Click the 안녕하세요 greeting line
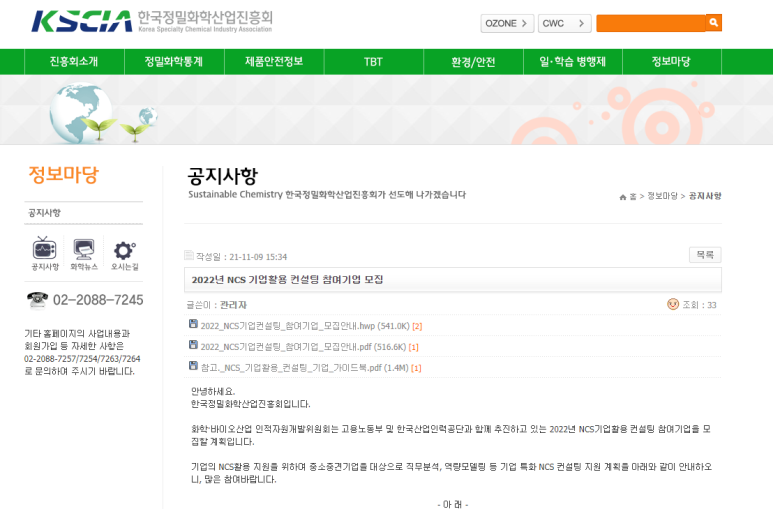The image size is (773, 509). pos(213,391)
